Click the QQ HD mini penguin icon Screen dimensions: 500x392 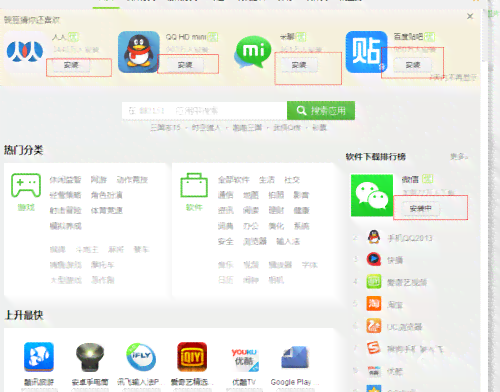(138, 52)
